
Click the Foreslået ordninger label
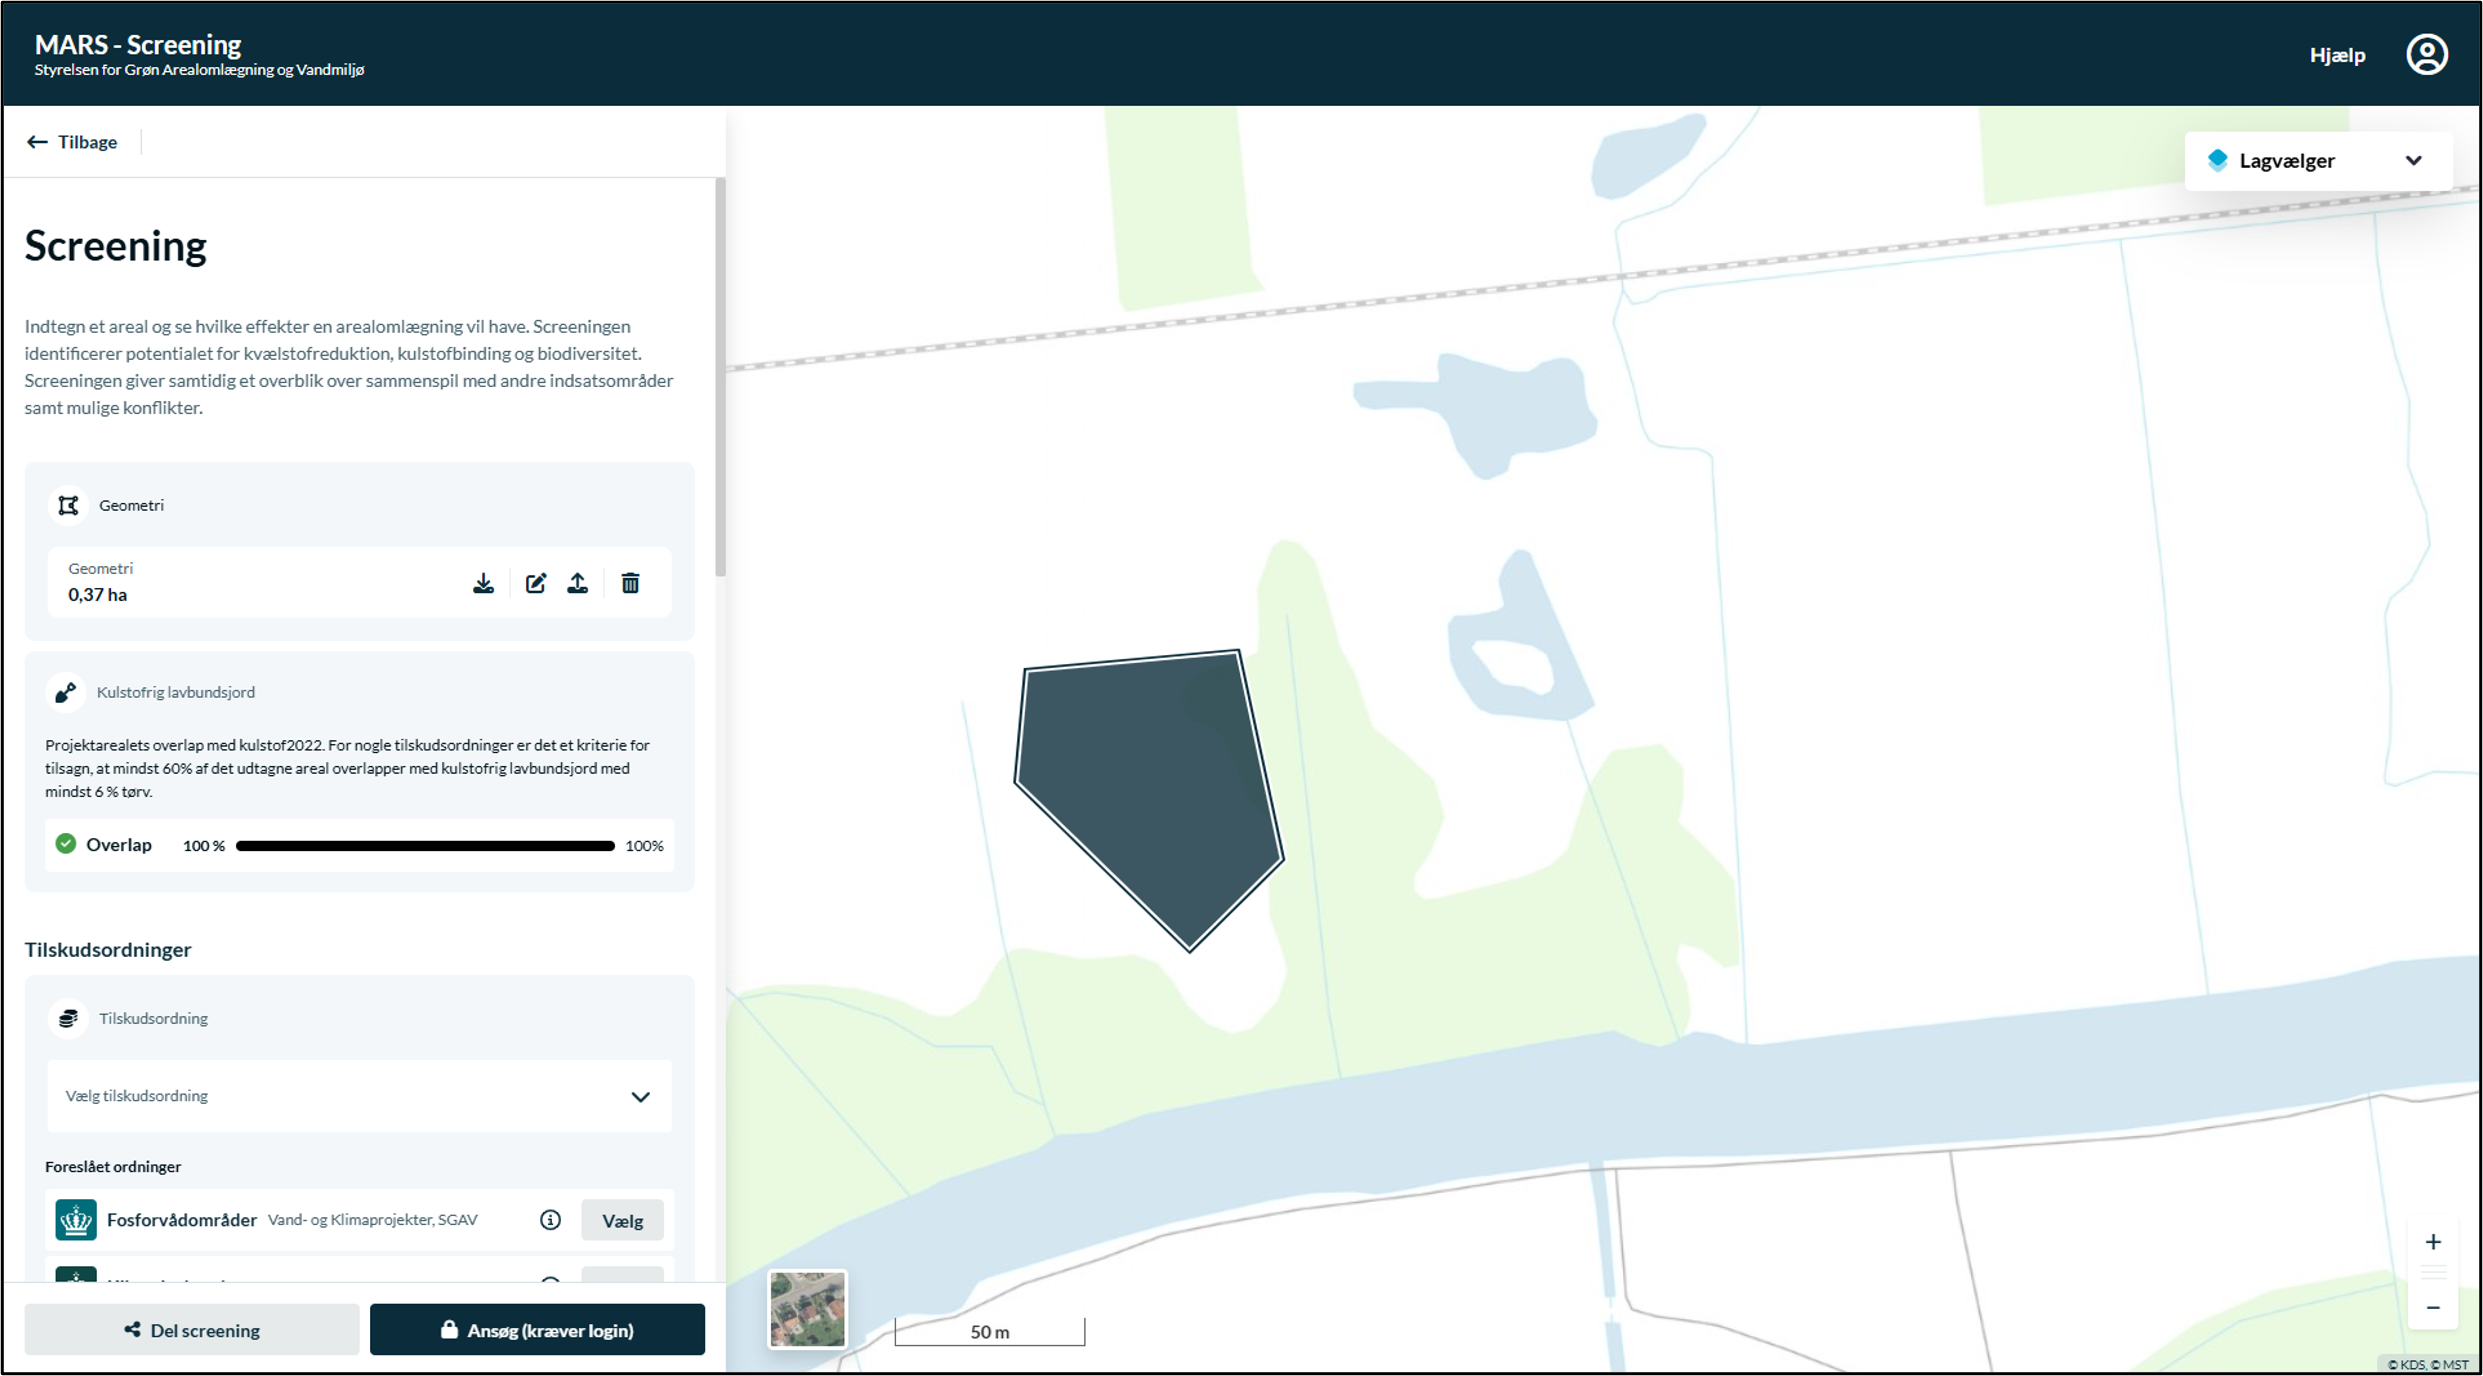[x=113, y=1167]
